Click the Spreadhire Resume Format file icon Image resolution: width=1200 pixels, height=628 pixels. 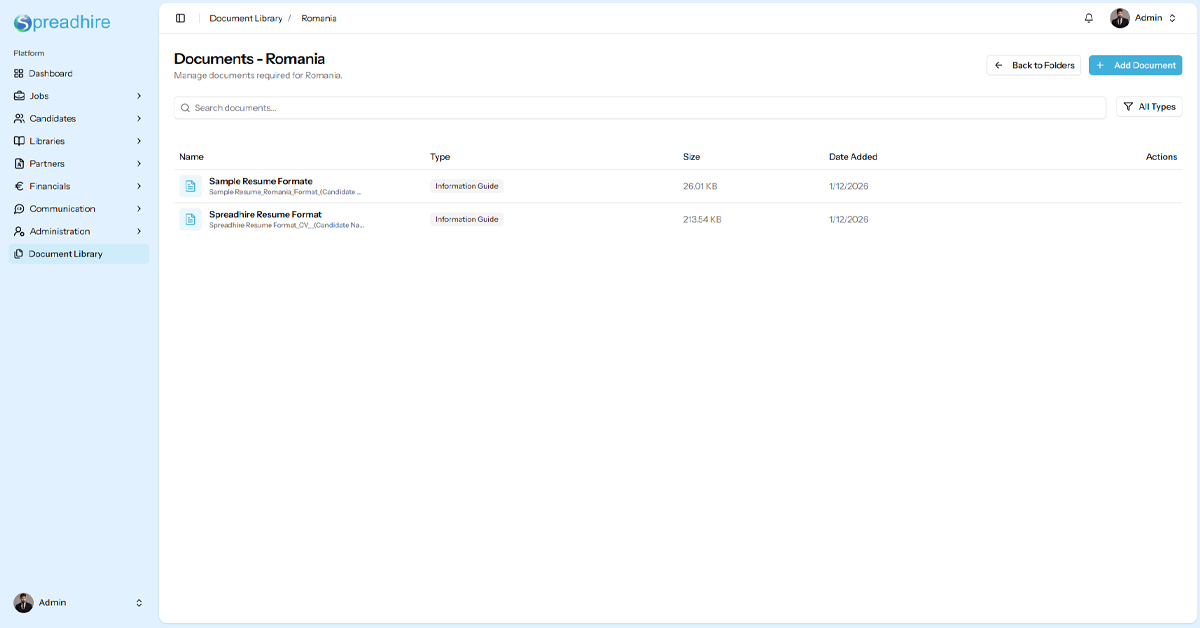190,219
